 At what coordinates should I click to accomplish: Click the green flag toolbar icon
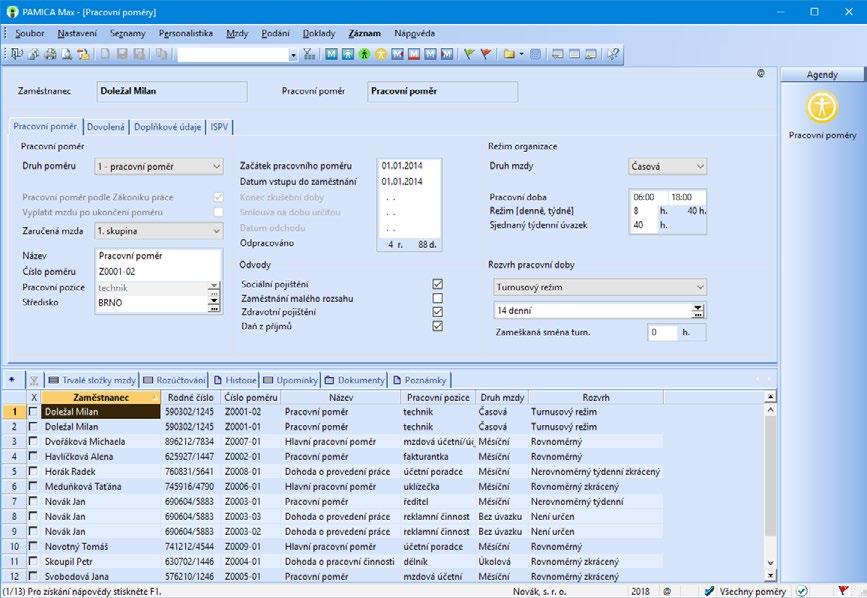click(x=469, y=54)
